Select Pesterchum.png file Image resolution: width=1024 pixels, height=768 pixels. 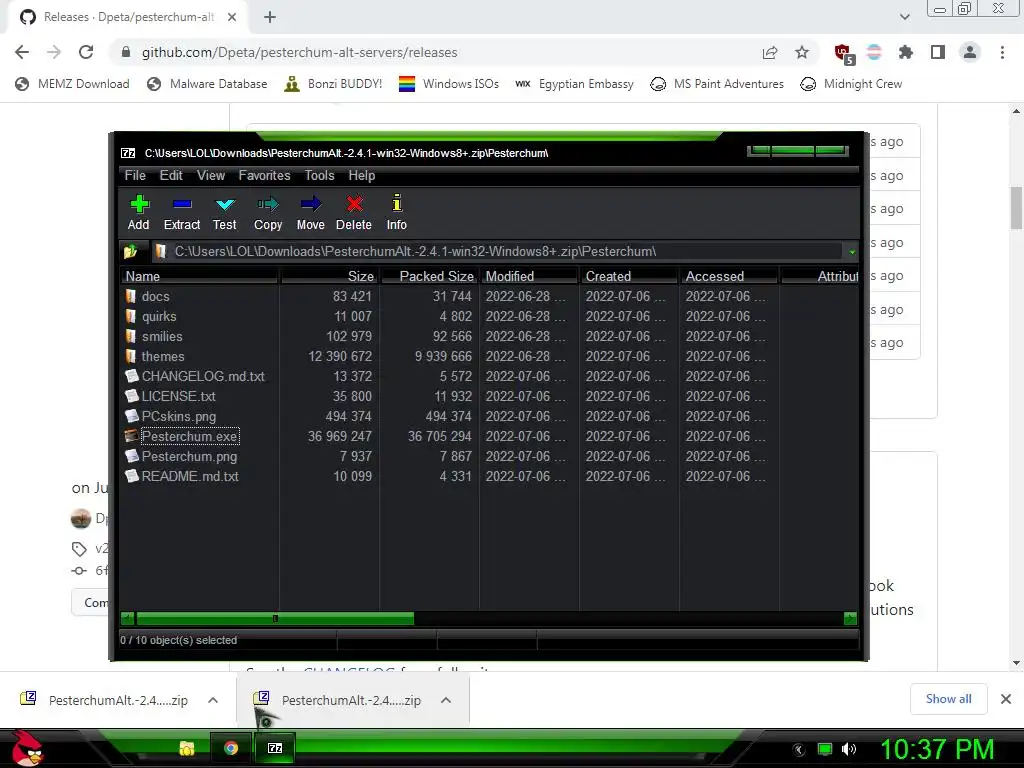(189, 456)
